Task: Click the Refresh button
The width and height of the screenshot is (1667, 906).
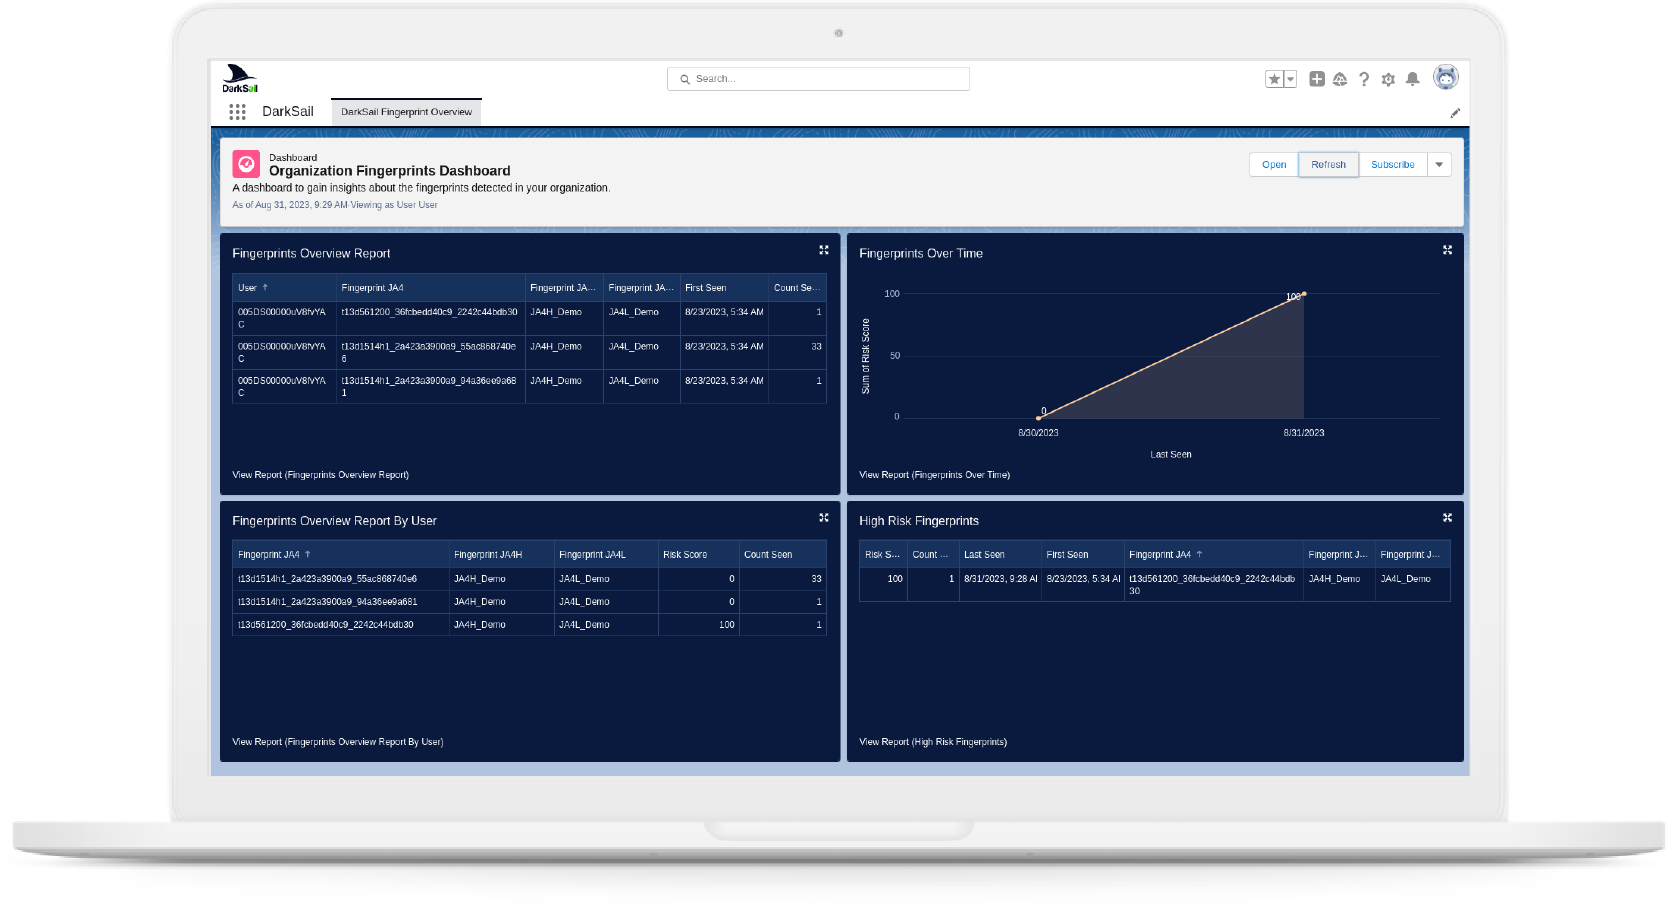Action: pos(1328,165)
